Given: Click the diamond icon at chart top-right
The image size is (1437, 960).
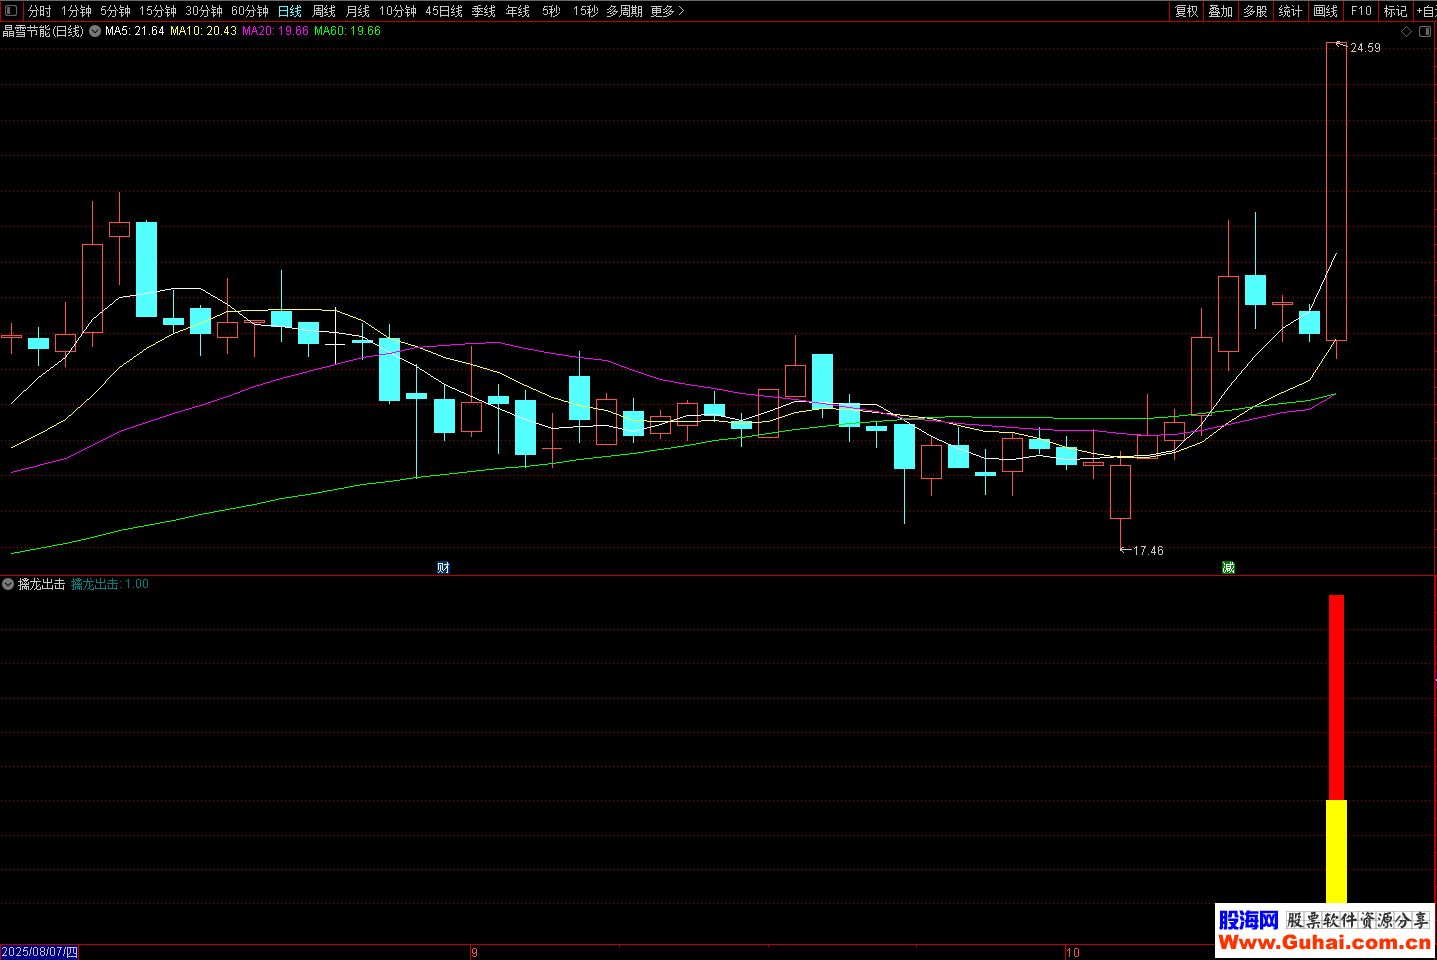Looking at the screenshot, I should coord(1407,32).
